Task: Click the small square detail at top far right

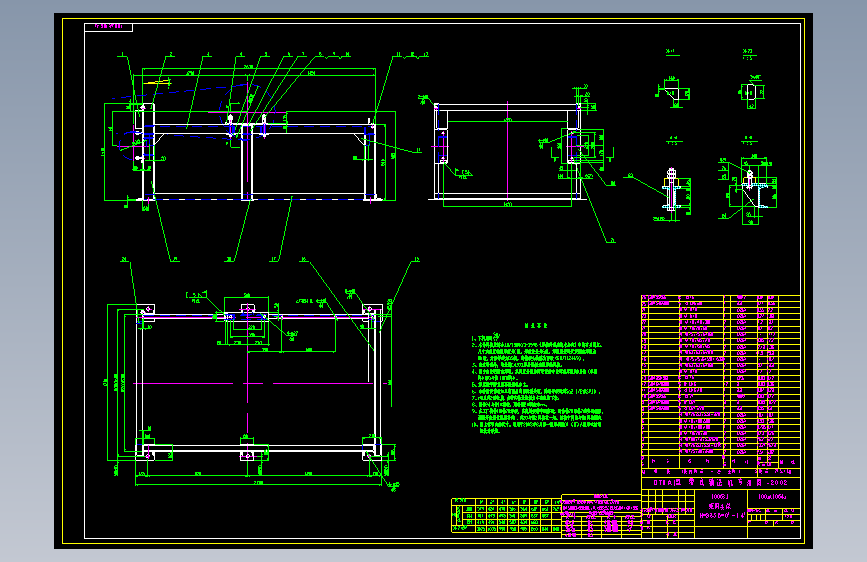Action: click(x=751, y=92)
